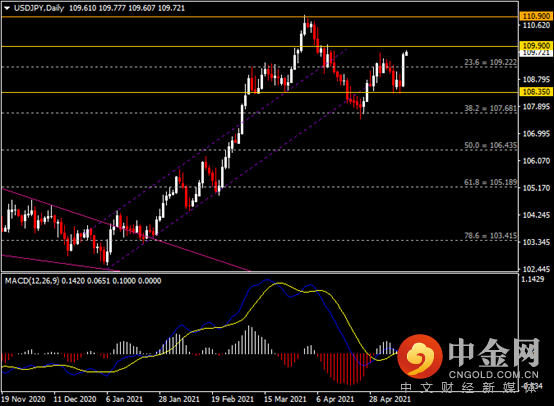
Task: Click the USDJPY,Daily chart title
Action: tap(39, 8)
